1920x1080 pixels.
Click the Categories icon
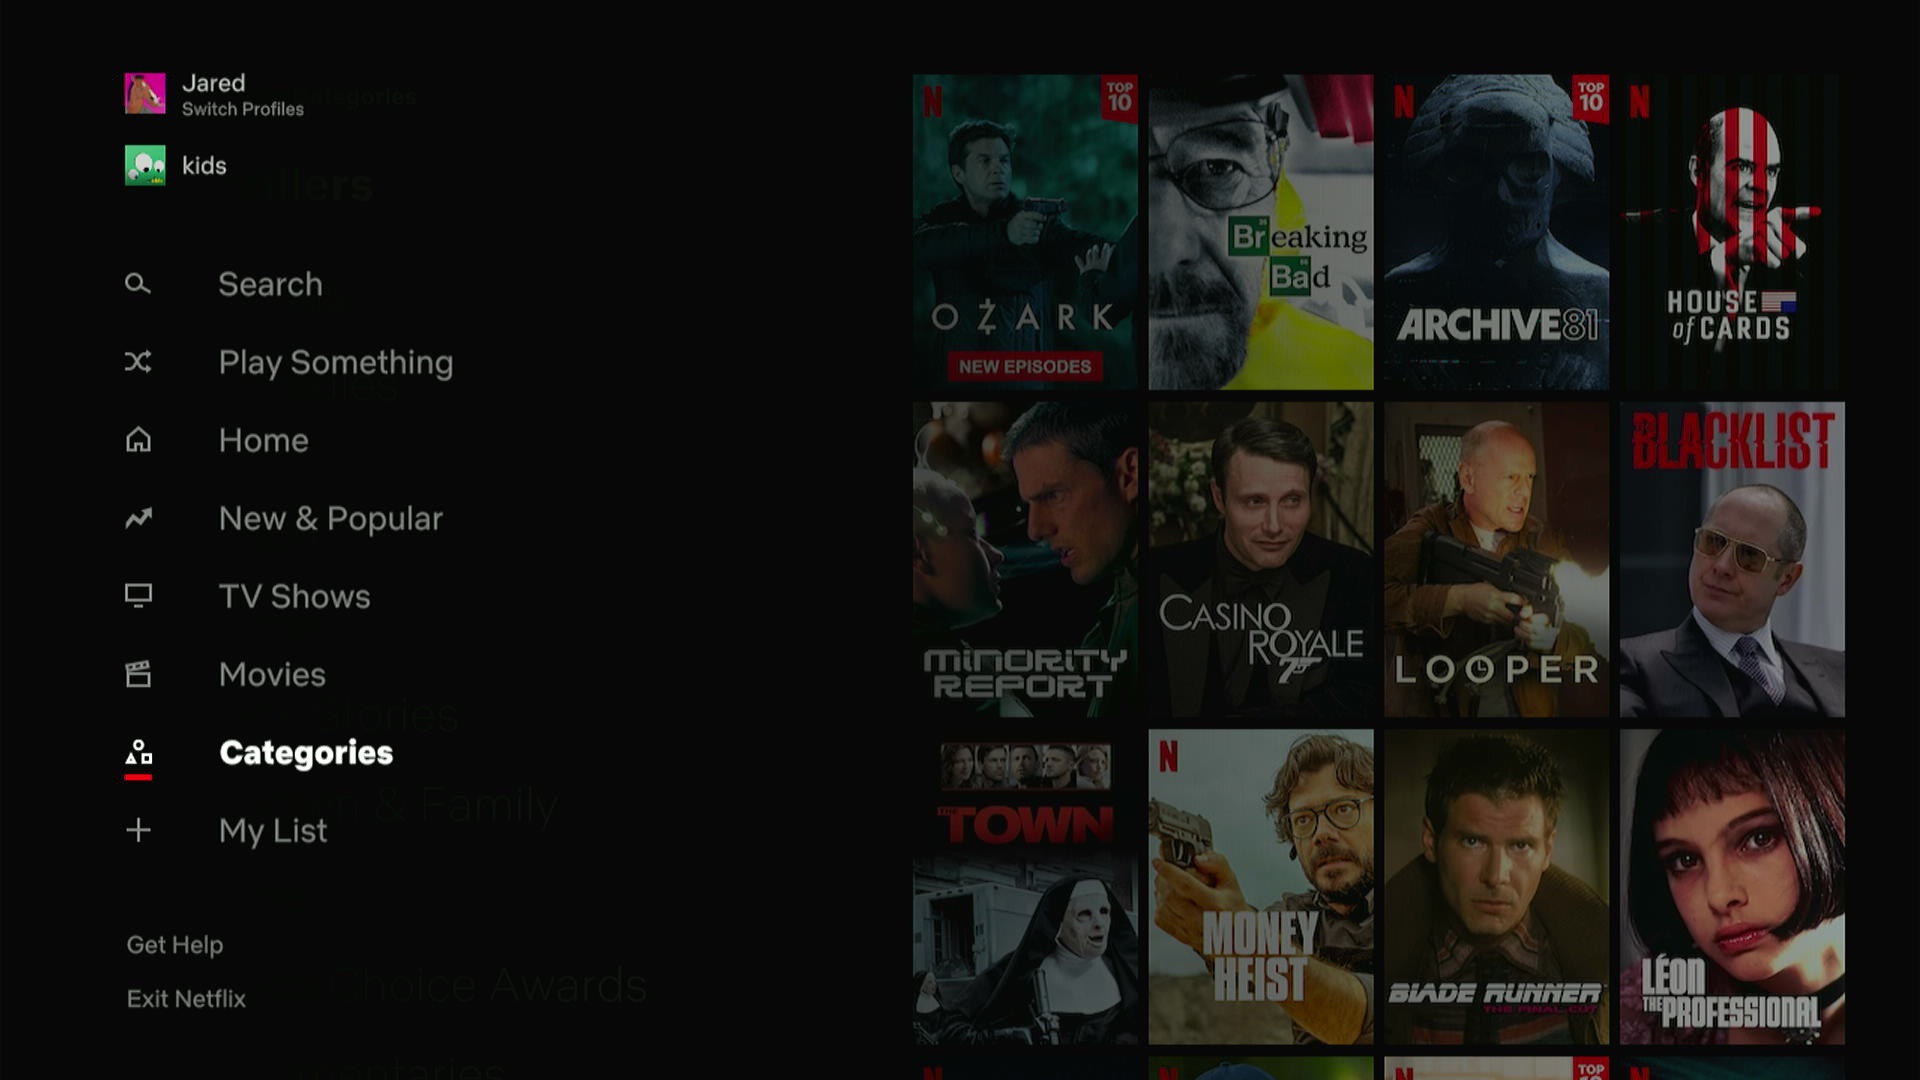click(x=138, y=752)
